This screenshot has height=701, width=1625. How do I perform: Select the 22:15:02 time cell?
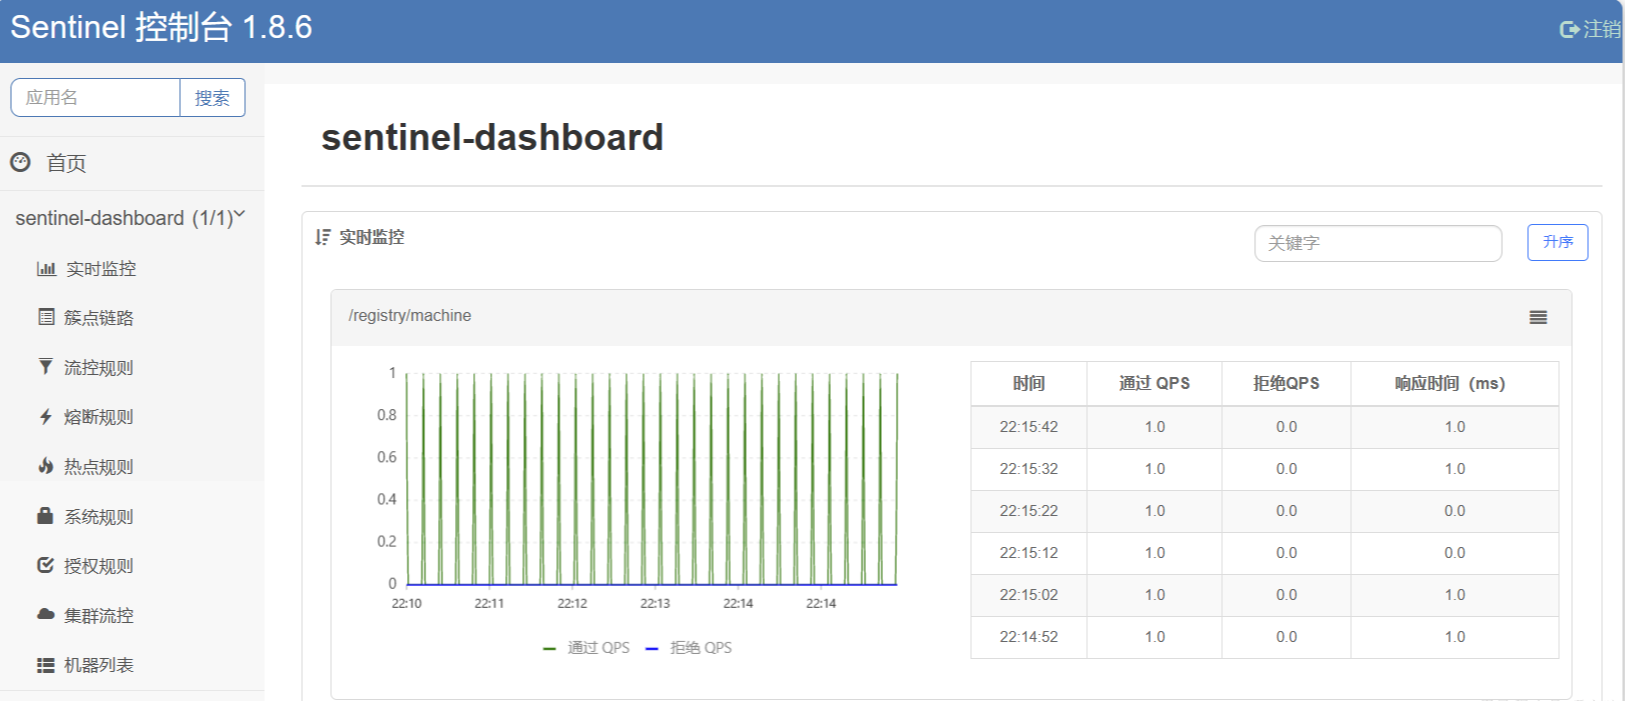coord(1029,595)
